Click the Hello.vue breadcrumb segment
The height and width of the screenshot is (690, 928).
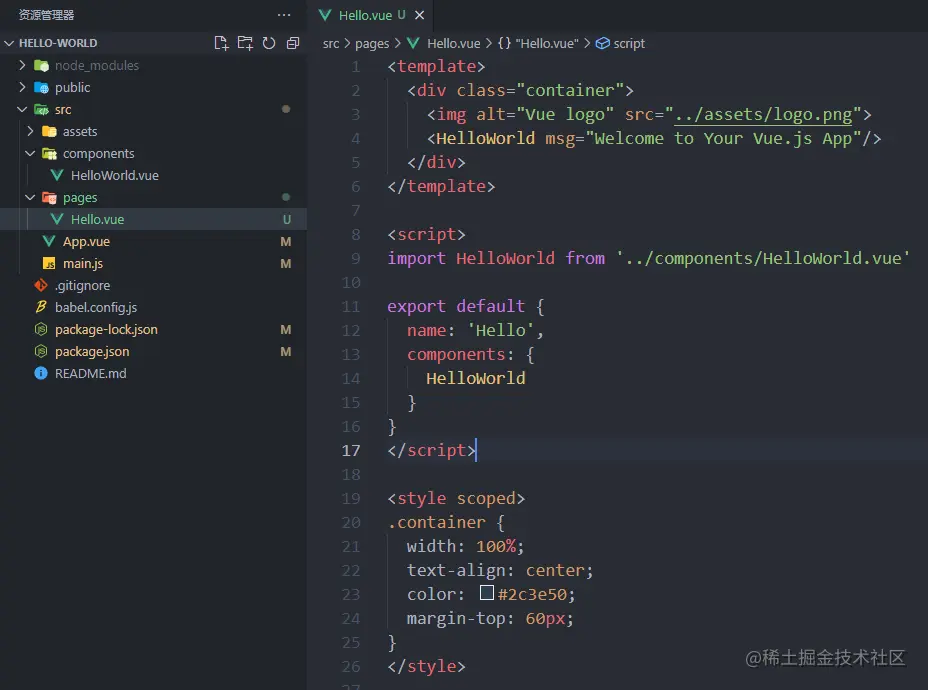tap(453, 43)
